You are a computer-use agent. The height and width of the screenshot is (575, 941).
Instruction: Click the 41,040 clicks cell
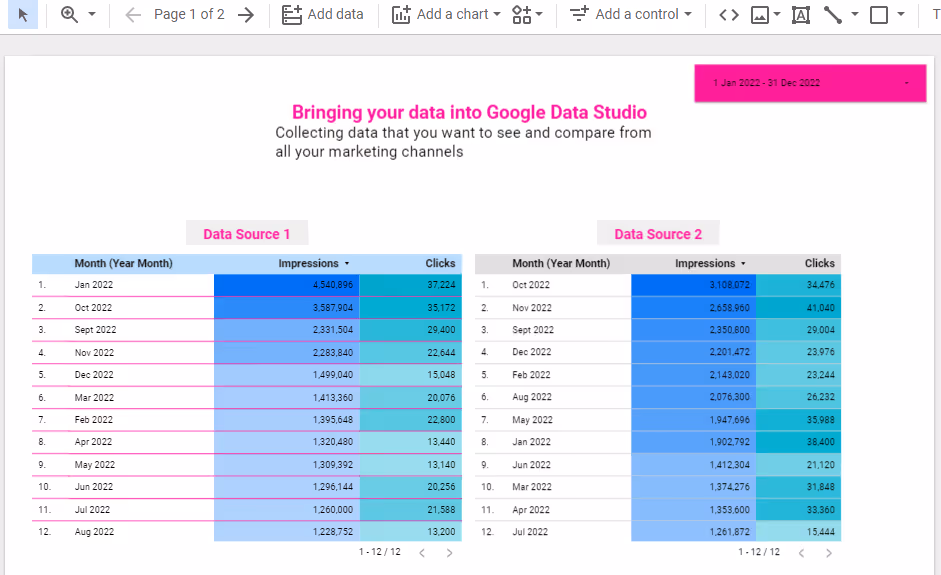coord(799,307)
